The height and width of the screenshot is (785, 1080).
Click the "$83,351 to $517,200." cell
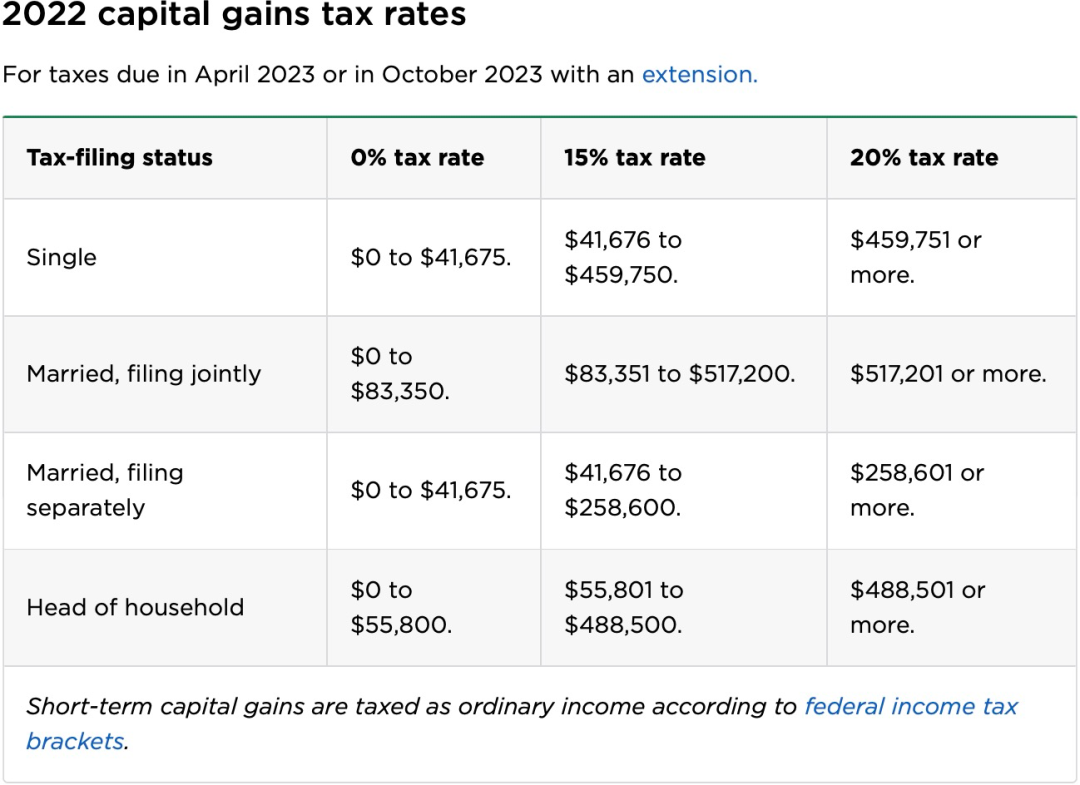coord(679,374)
